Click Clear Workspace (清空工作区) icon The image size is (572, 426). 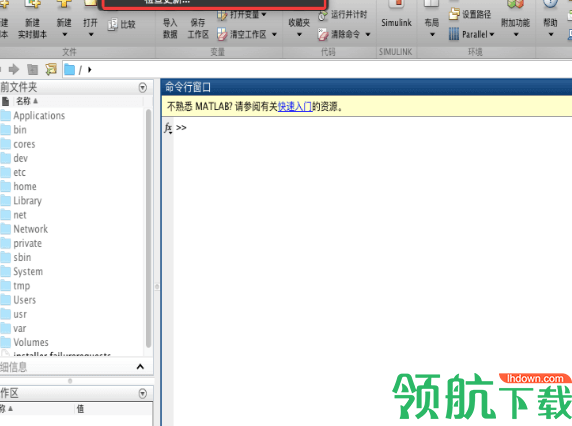222,35
